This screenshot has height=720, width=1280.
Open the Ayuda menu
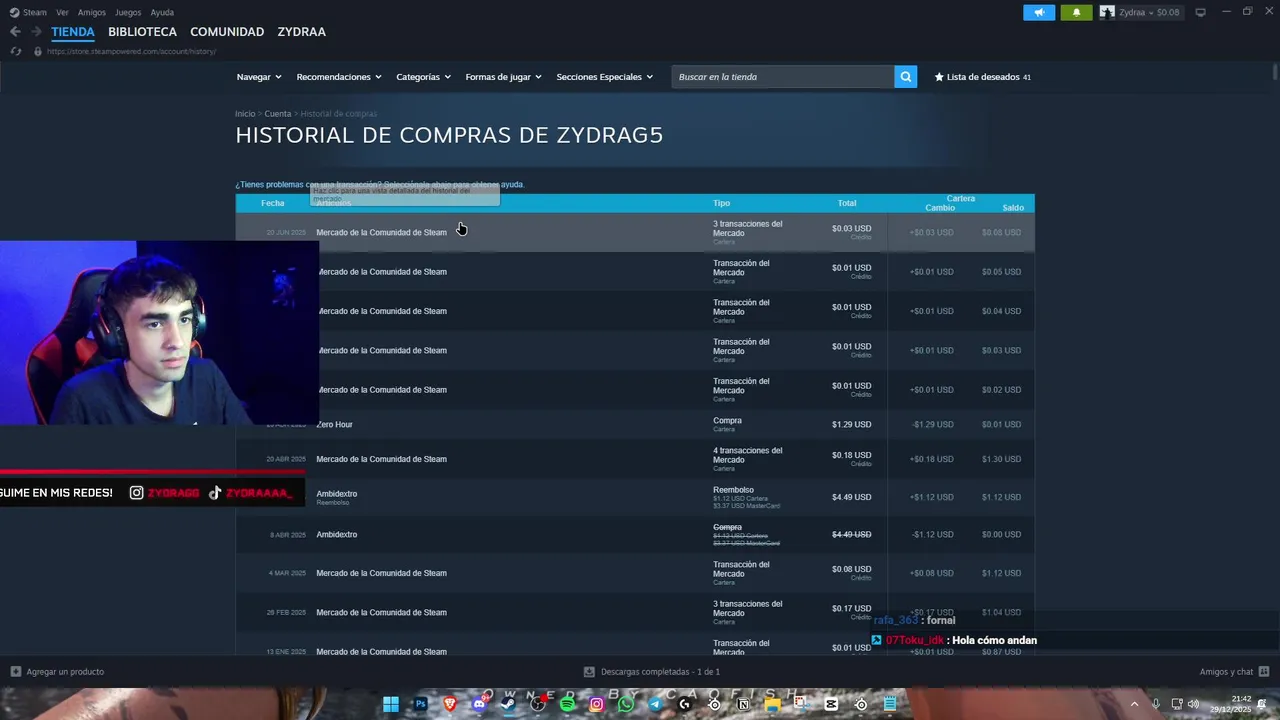[162, 12]
